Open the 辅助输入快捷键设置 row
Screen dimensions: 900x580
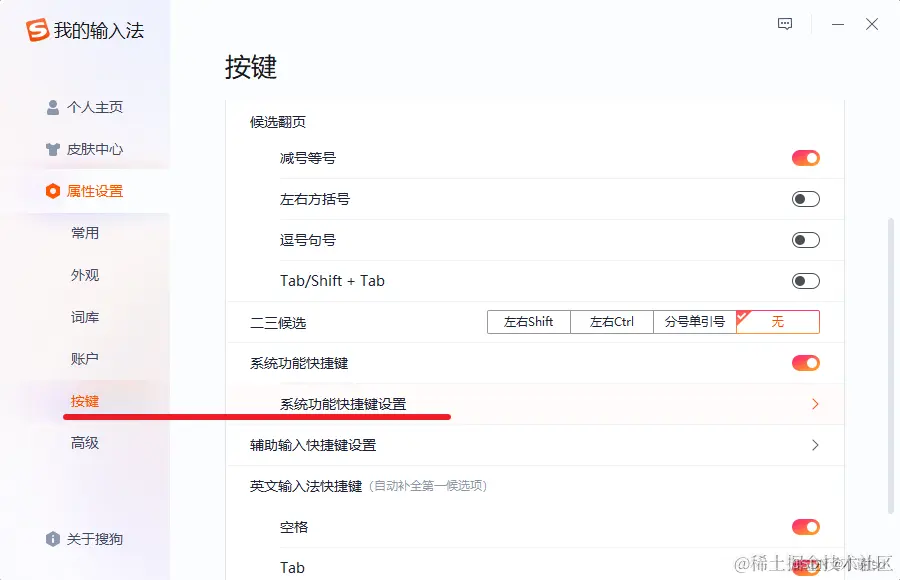click(536, 445)
